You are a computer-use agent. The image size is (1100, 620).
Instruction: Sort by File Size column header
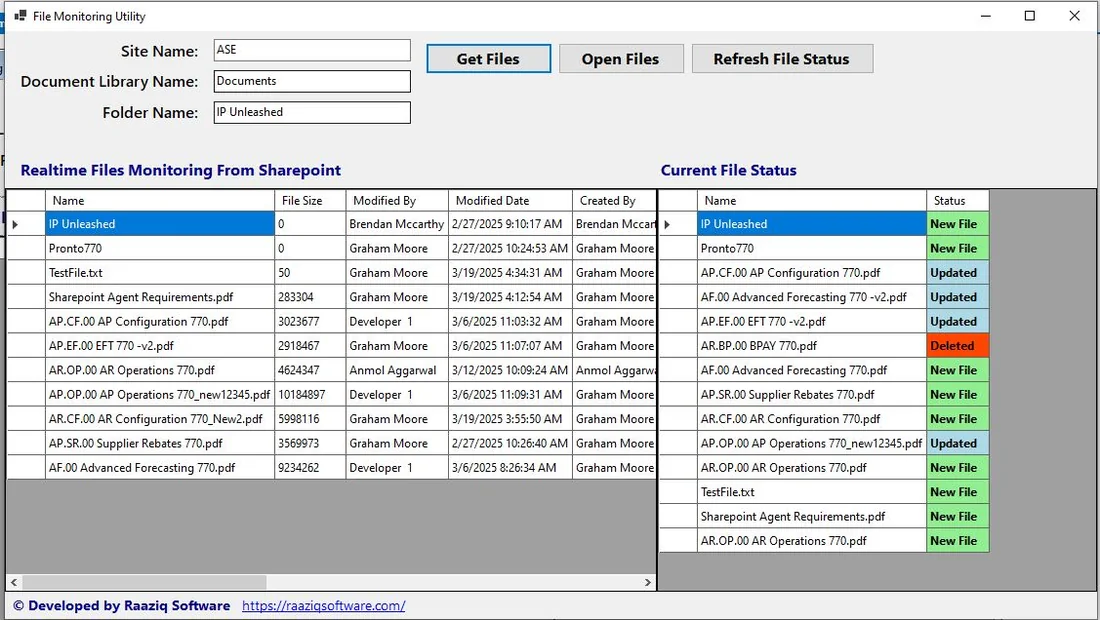pyautogui.click(x=310, y=201)
